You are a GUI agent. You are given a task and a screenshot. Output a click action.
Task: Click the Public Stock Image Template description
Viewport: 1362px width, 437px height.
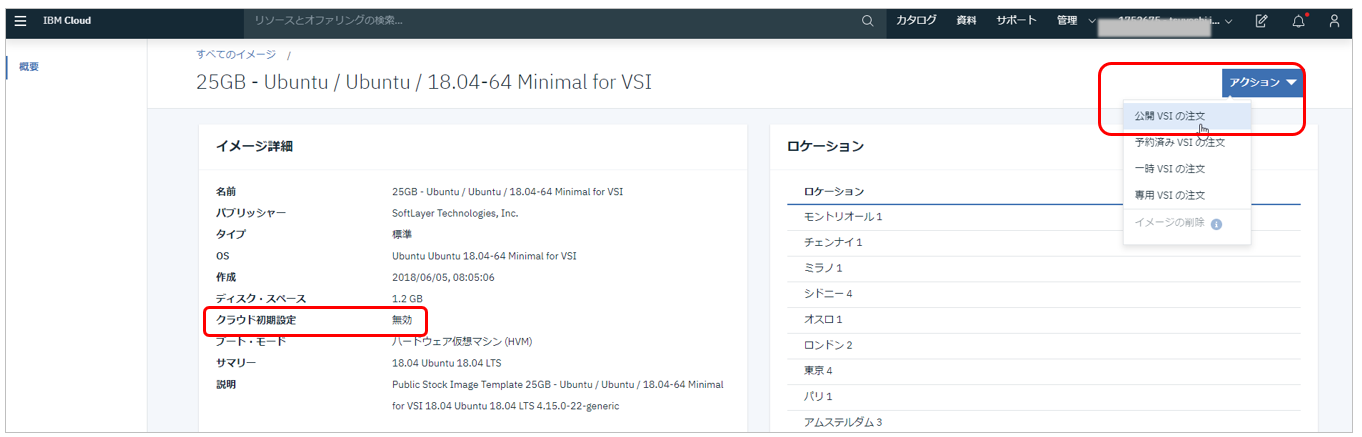pos(558,395)
